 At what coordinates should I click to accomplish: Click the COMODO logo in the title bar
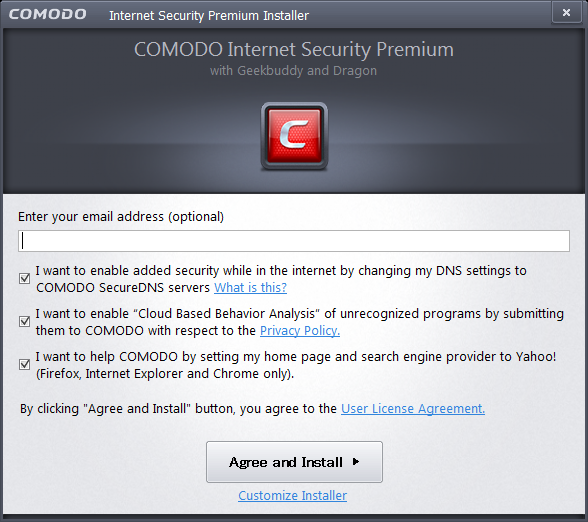(x=48, y=14)
